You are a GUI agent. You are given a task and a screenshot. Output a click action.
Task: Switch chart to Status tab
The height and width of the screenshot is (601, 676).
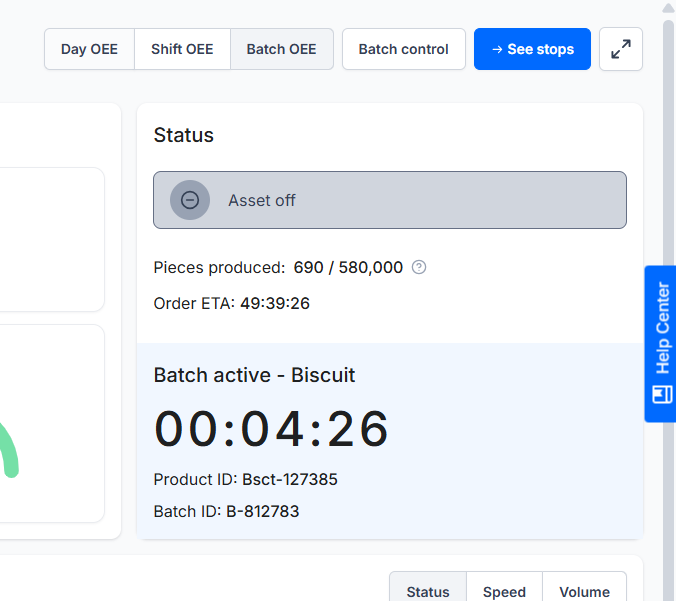coord(428,591)
